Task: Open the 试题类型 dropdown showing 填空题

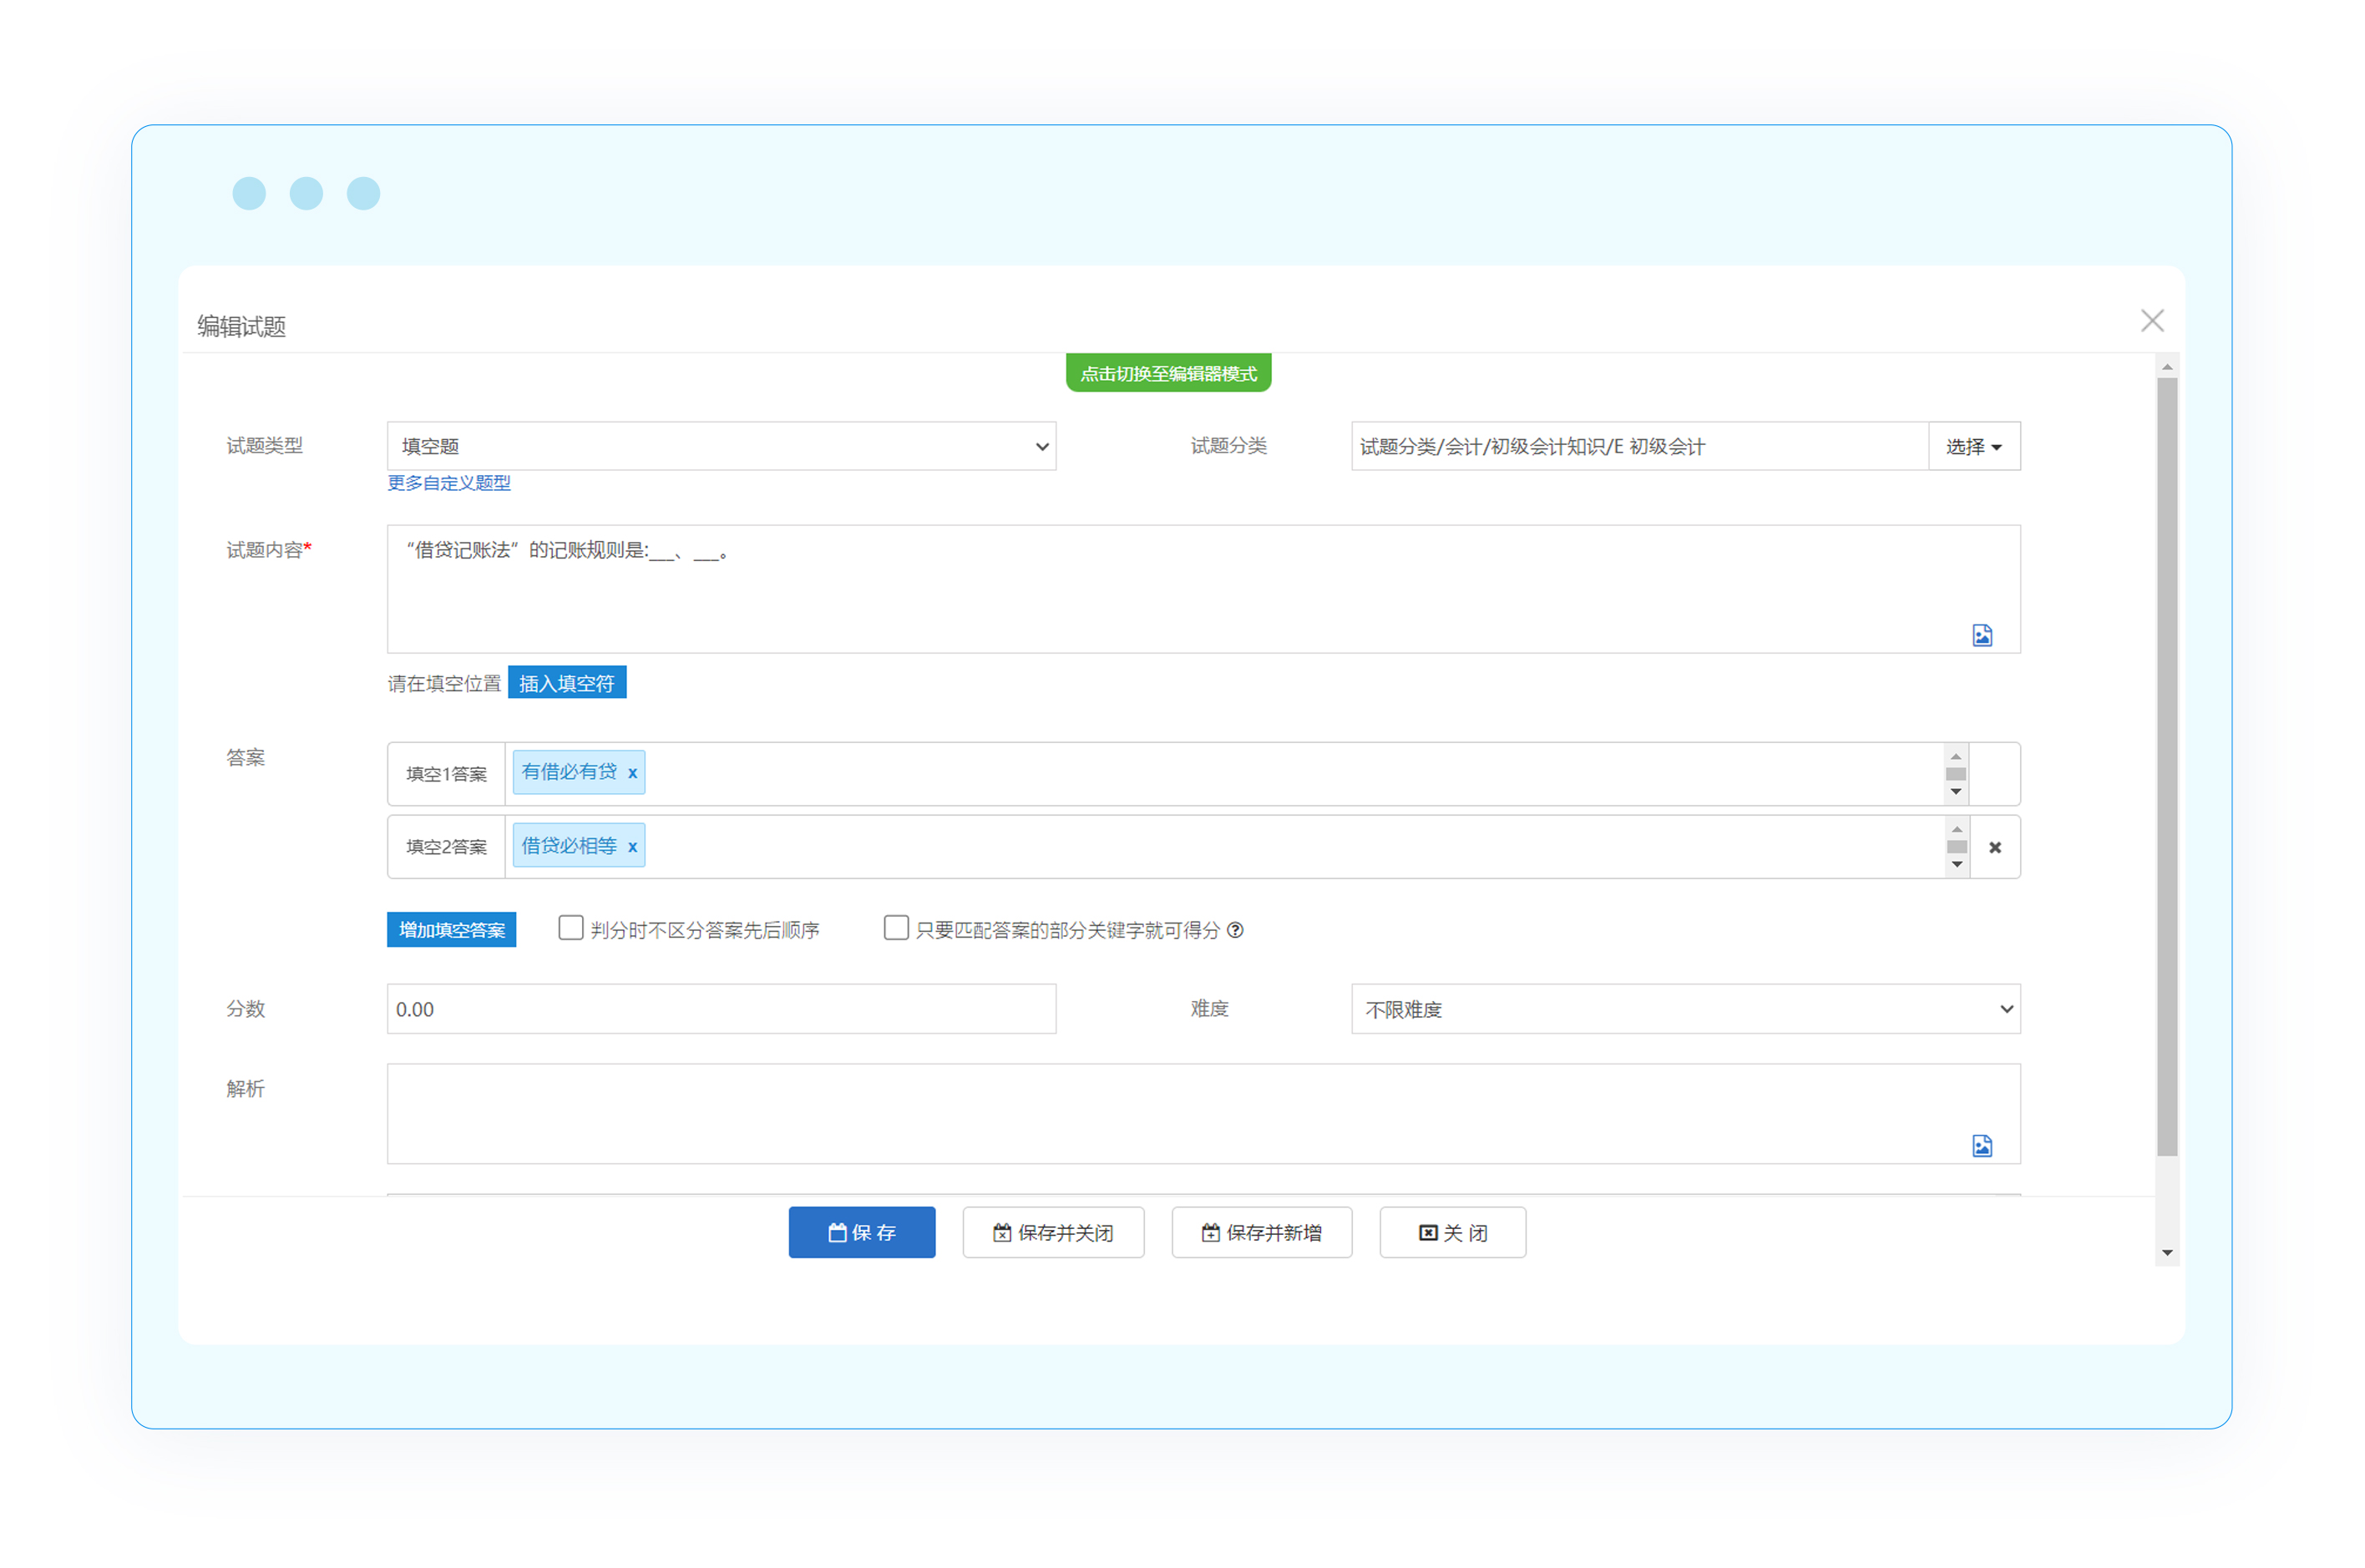Action: [x=720, y=446]
